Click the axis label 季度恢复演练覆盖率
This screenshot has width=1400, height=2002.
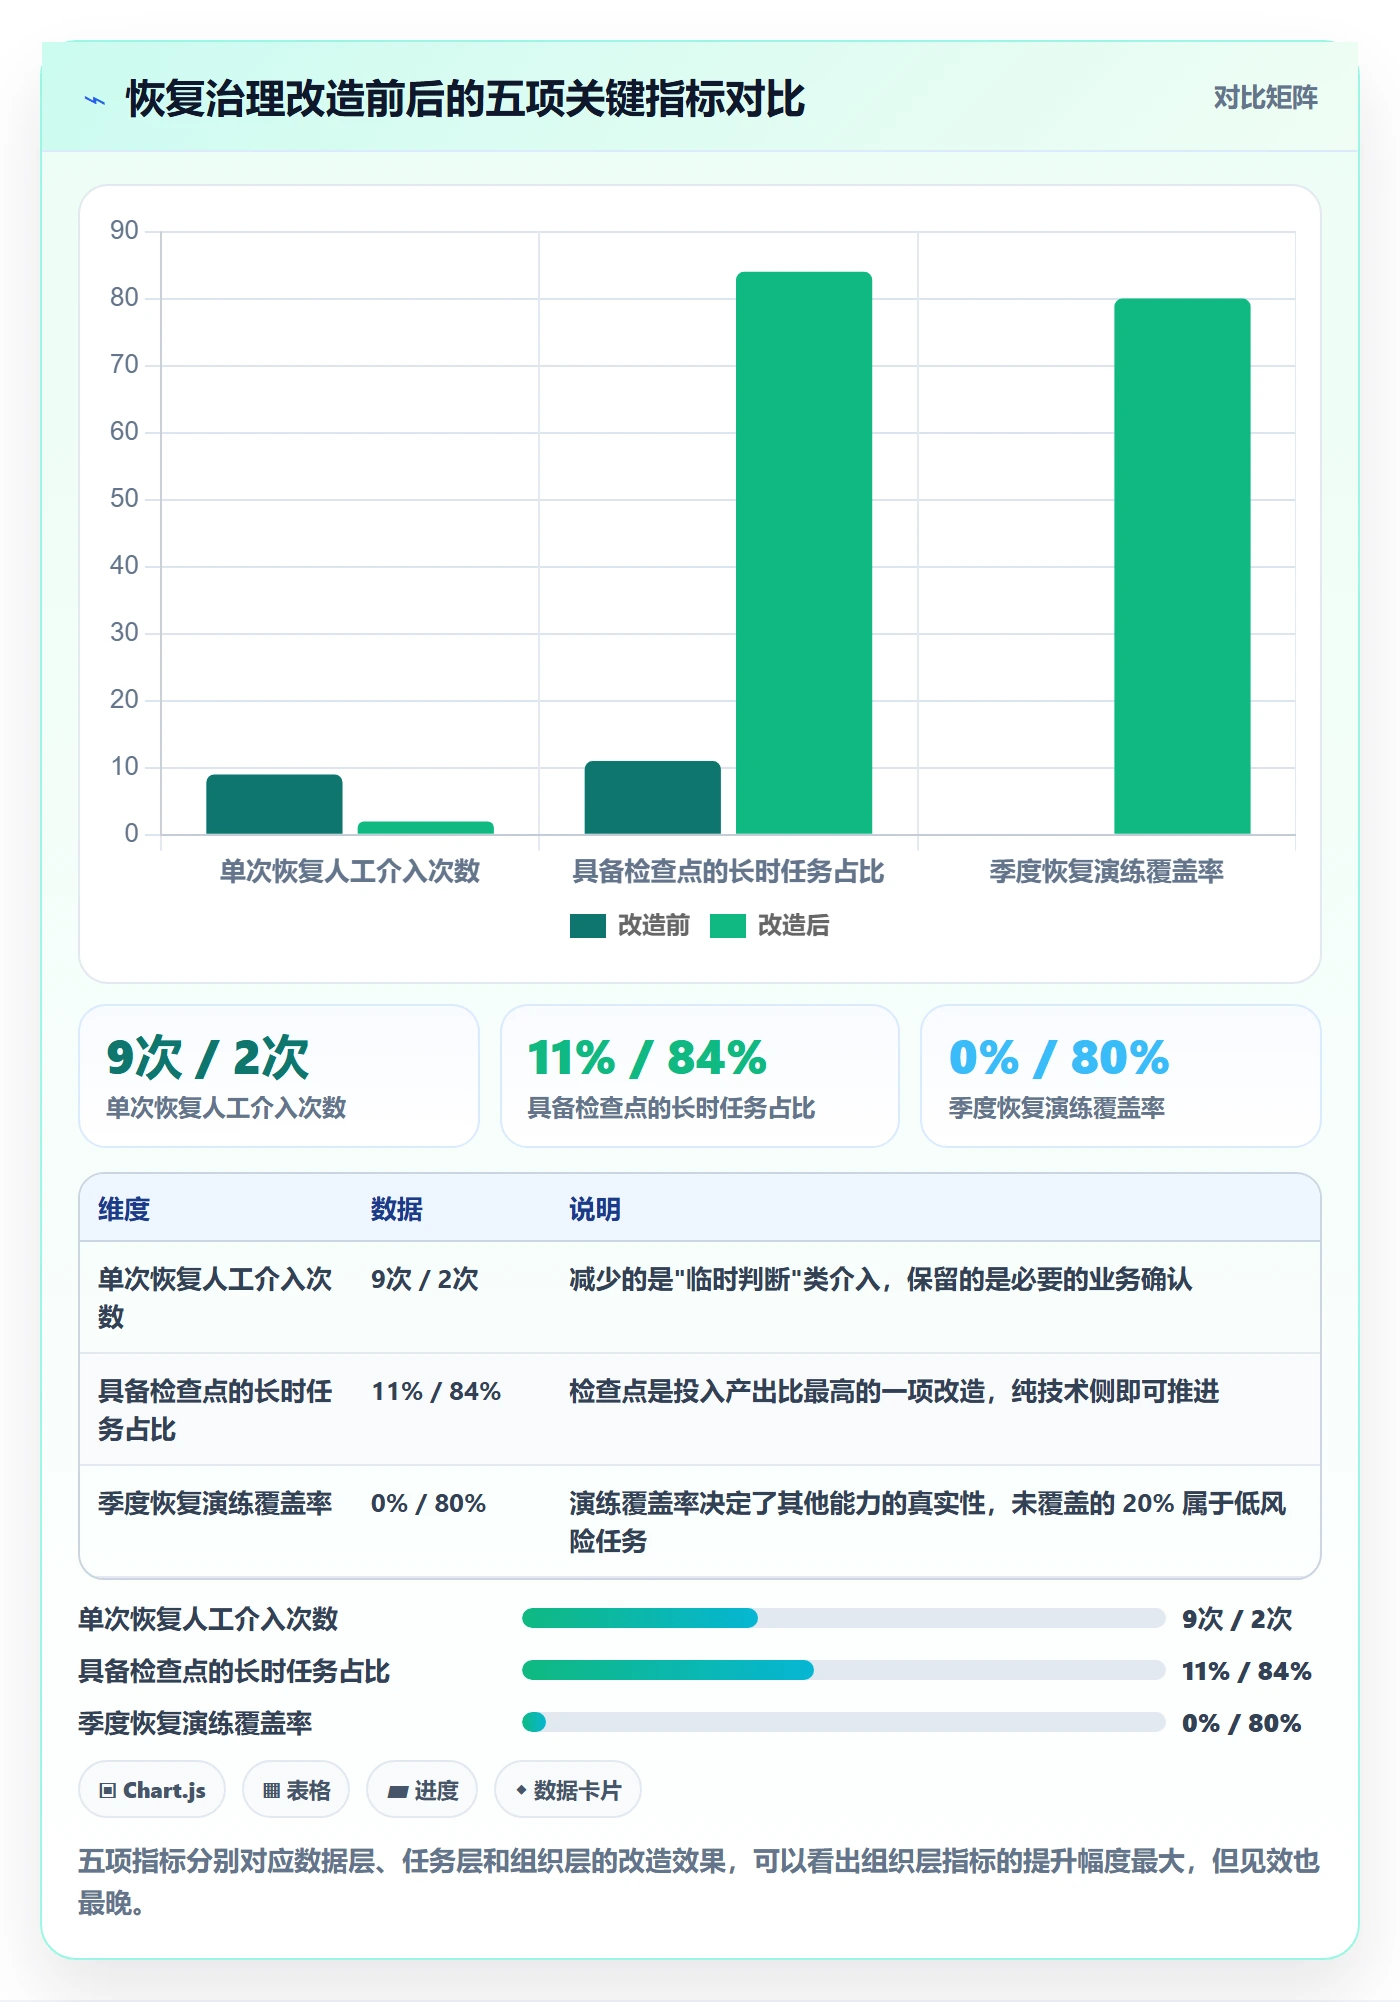click(x=1106, y=871)
